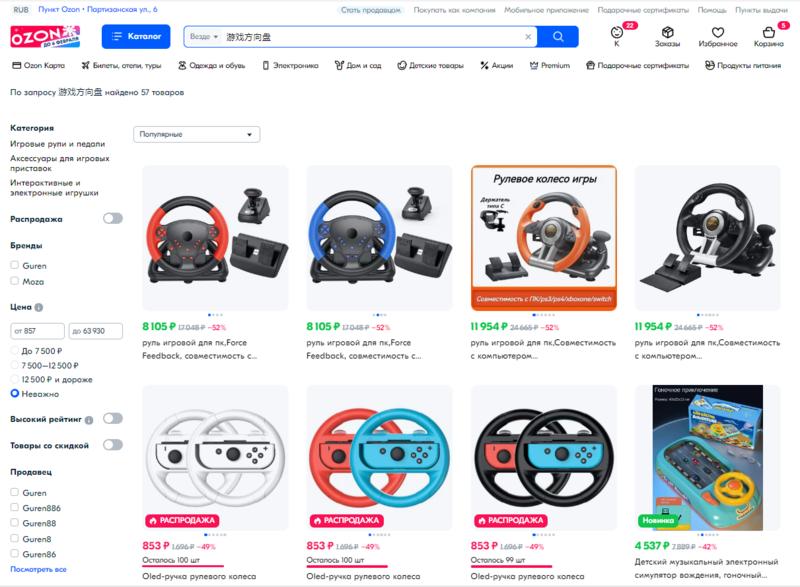Clear the search field with X icon
This screenshot has width=800, height=587.
(528, 37)
